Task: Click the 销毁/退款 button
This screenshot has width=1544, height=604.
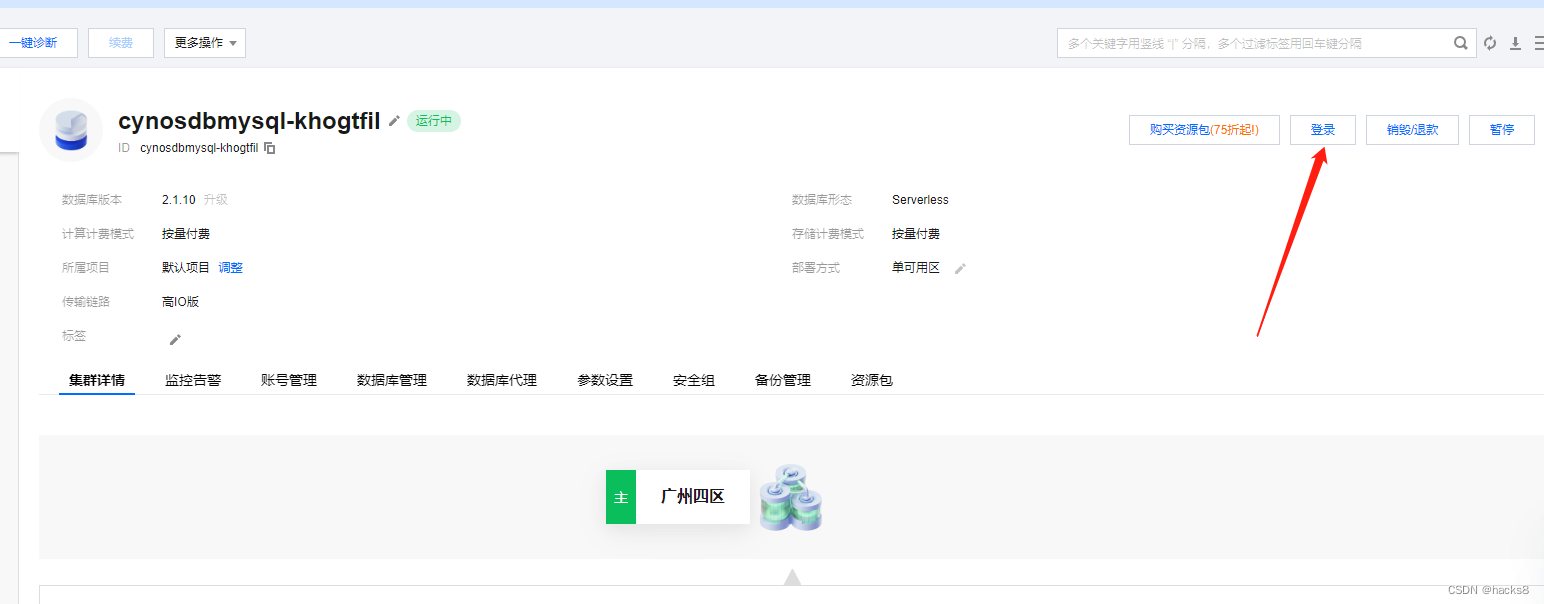Action: pos(1412,130)
